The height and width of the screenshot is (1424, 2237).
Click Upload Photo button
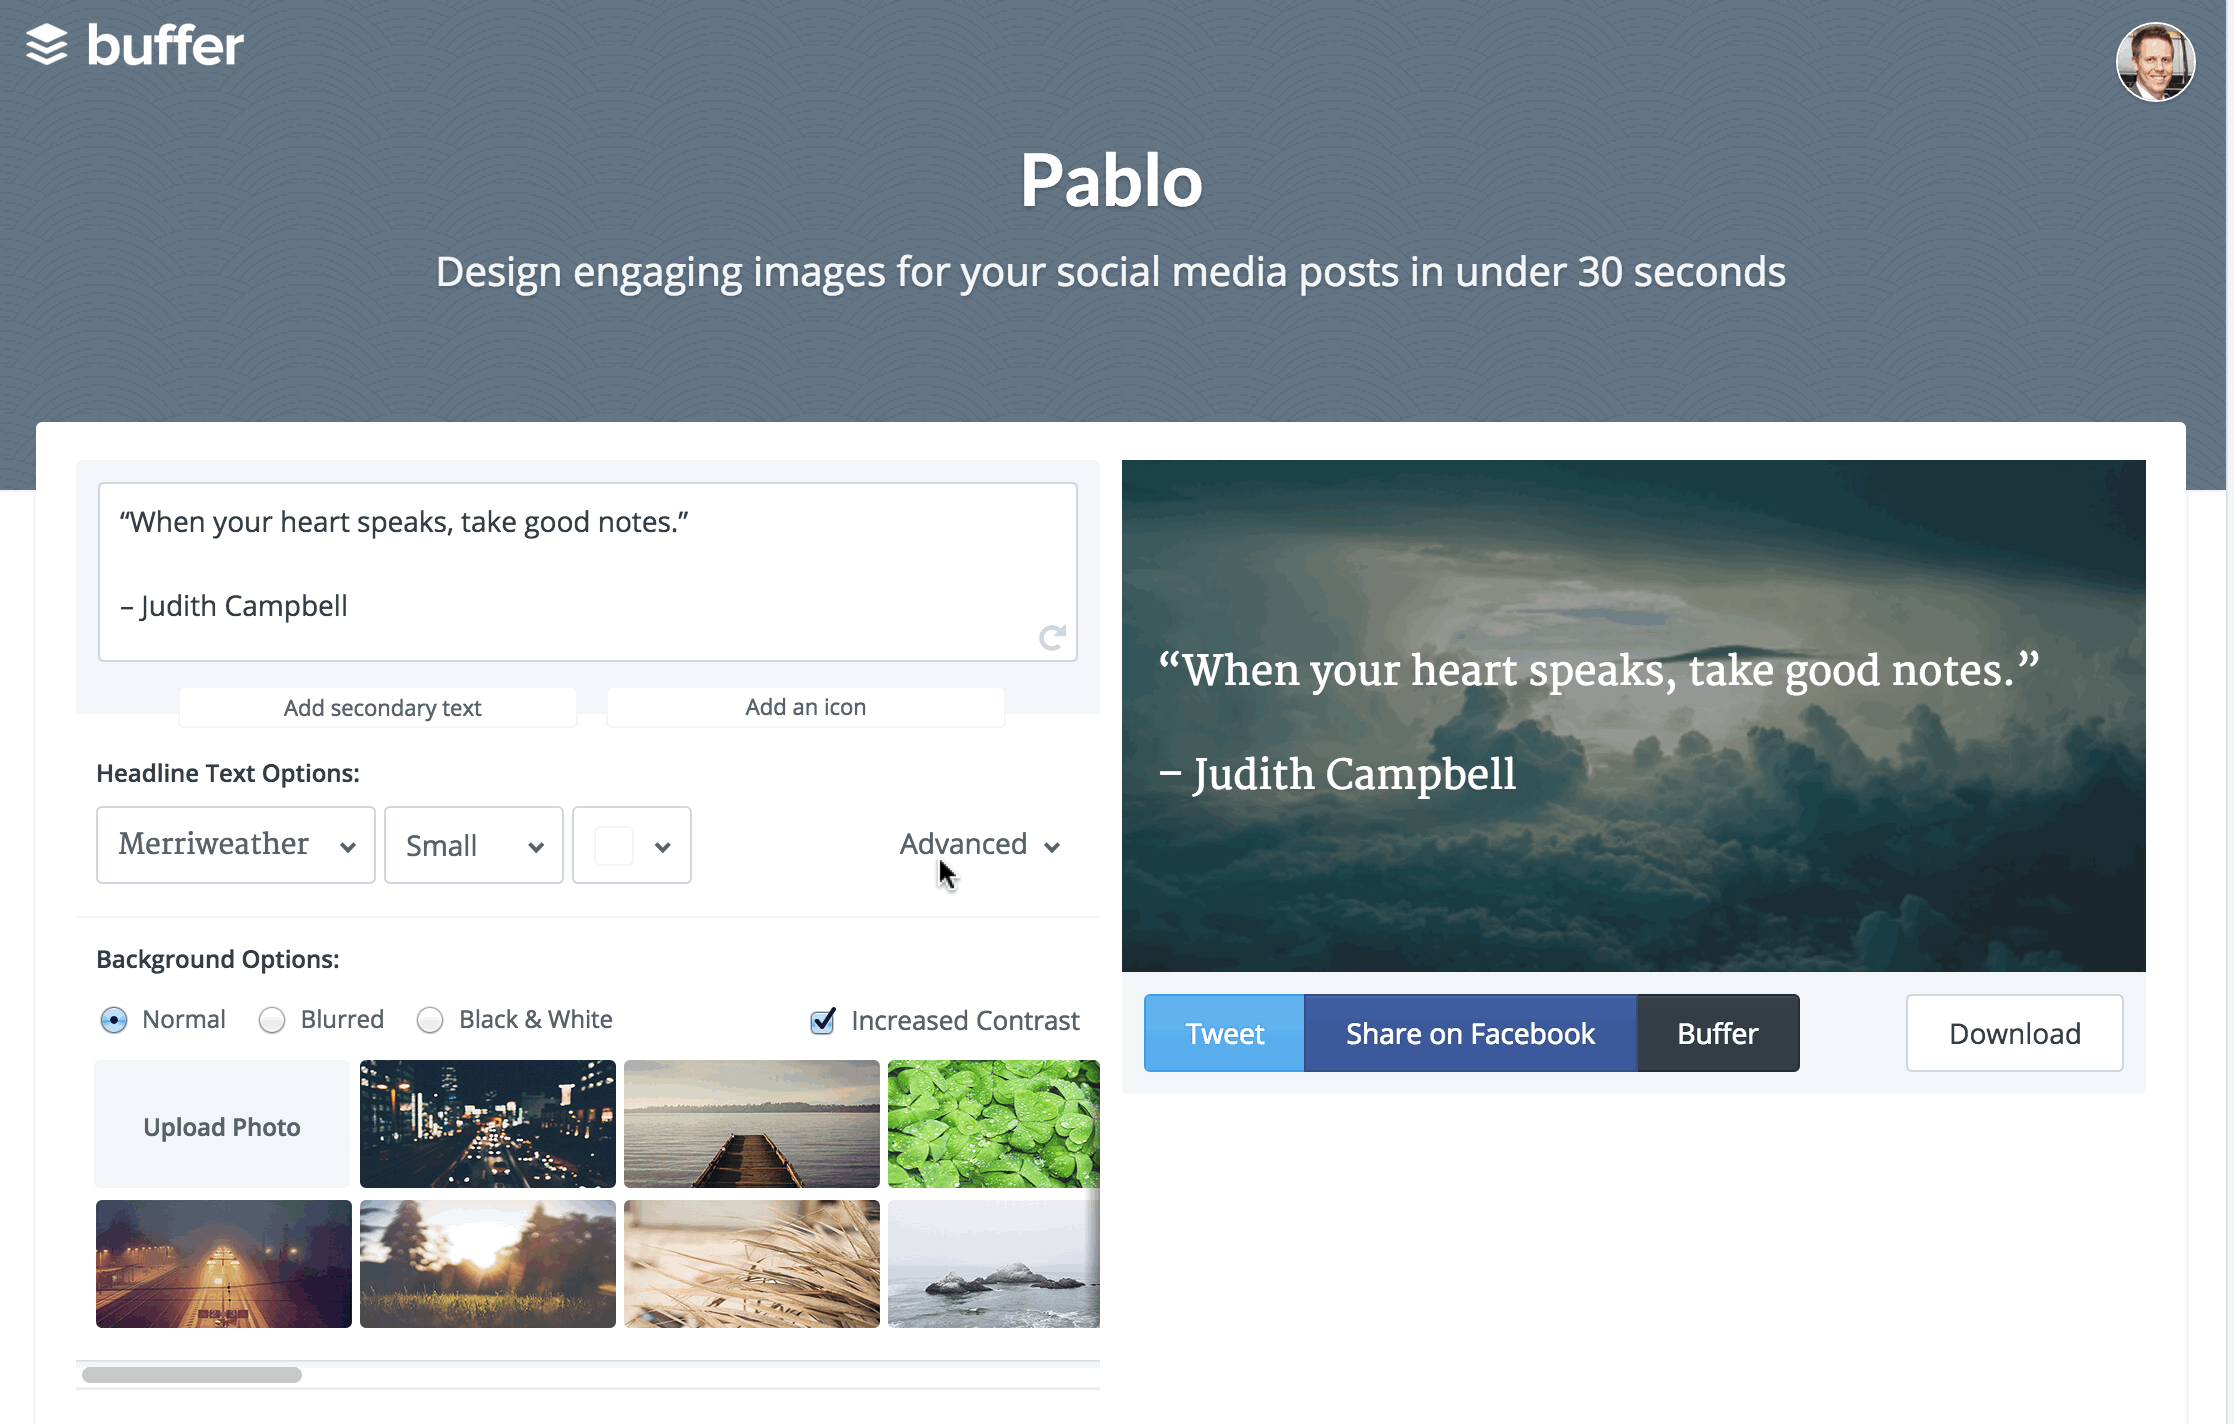tap(220, 1125)
